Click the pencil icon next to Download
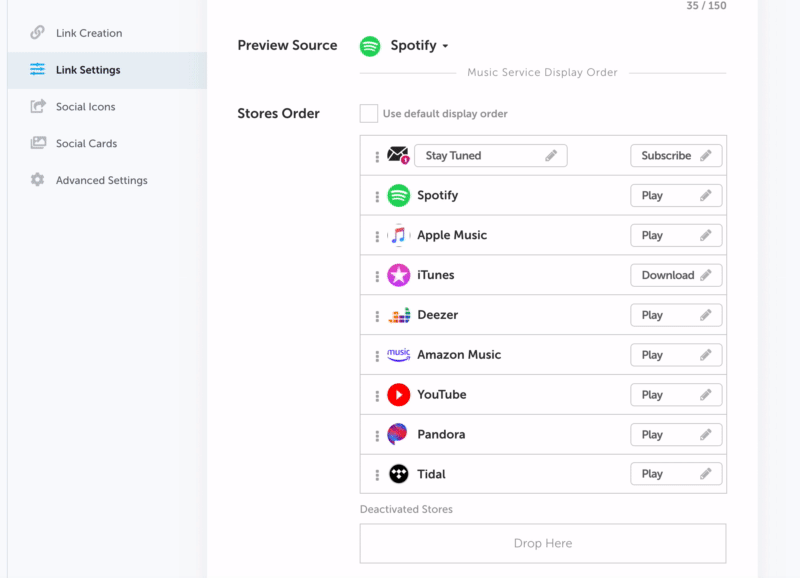 point(706,275)
